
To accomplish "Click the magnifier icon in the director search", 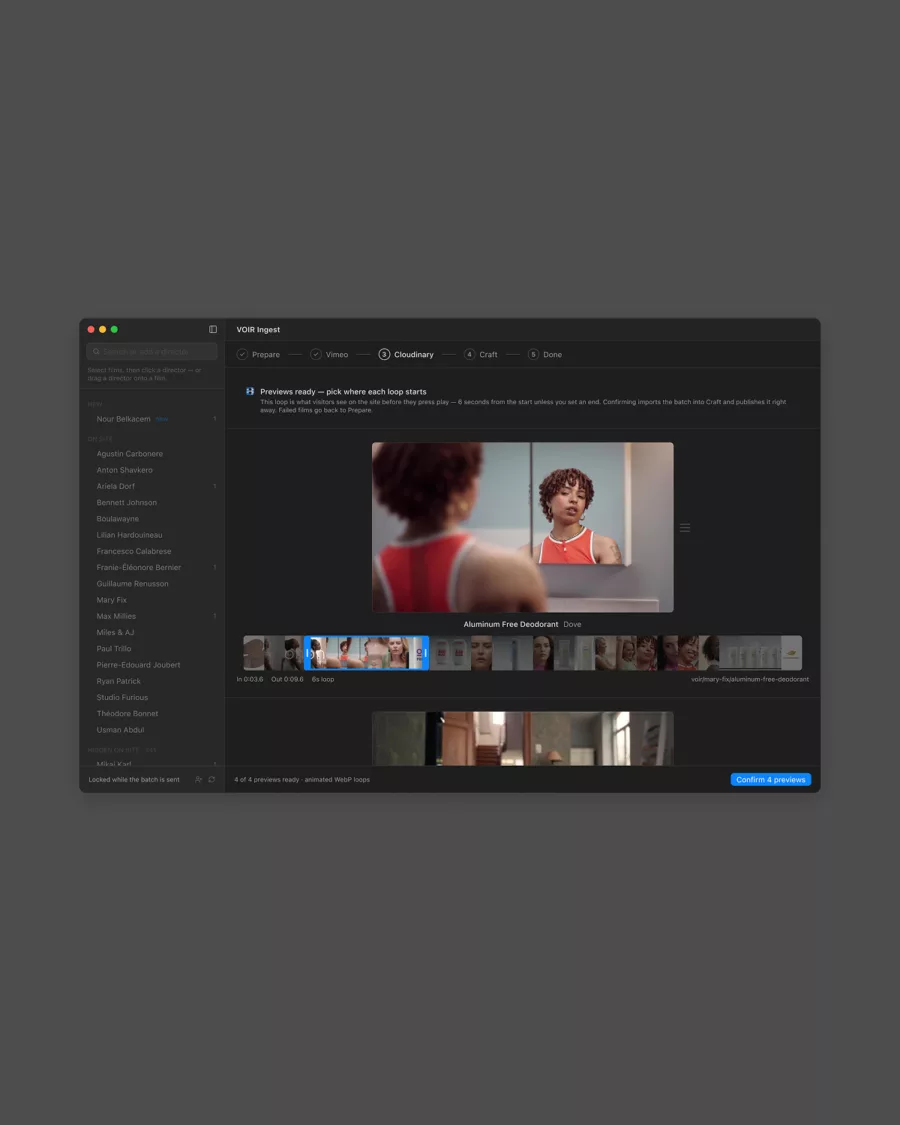I will 96,352.
